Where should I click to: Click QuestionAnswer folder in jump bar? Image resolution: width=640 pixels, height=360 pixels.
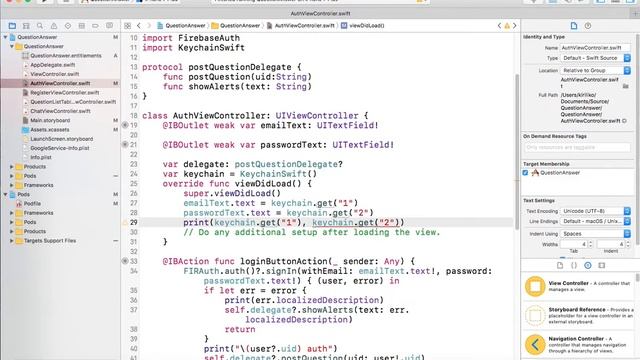click(236, 26)
